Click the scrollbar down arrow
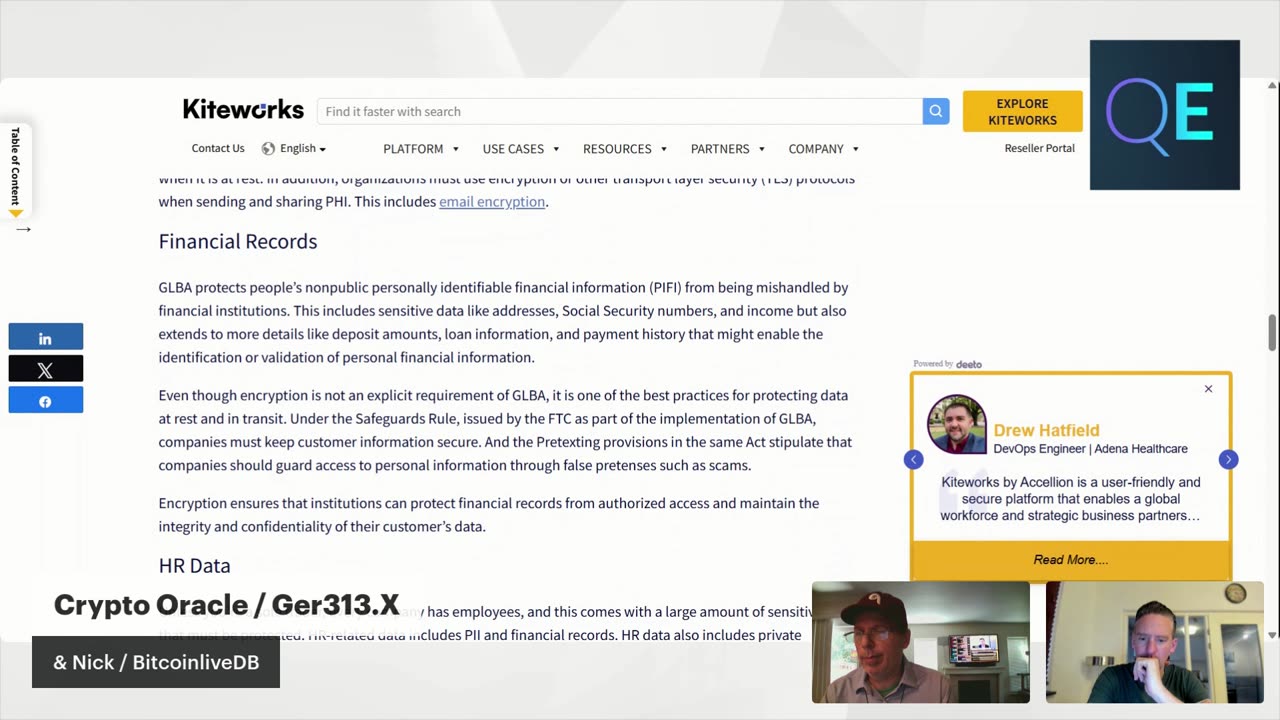This screenshot has height=720, width=1280. [1272, 635]
